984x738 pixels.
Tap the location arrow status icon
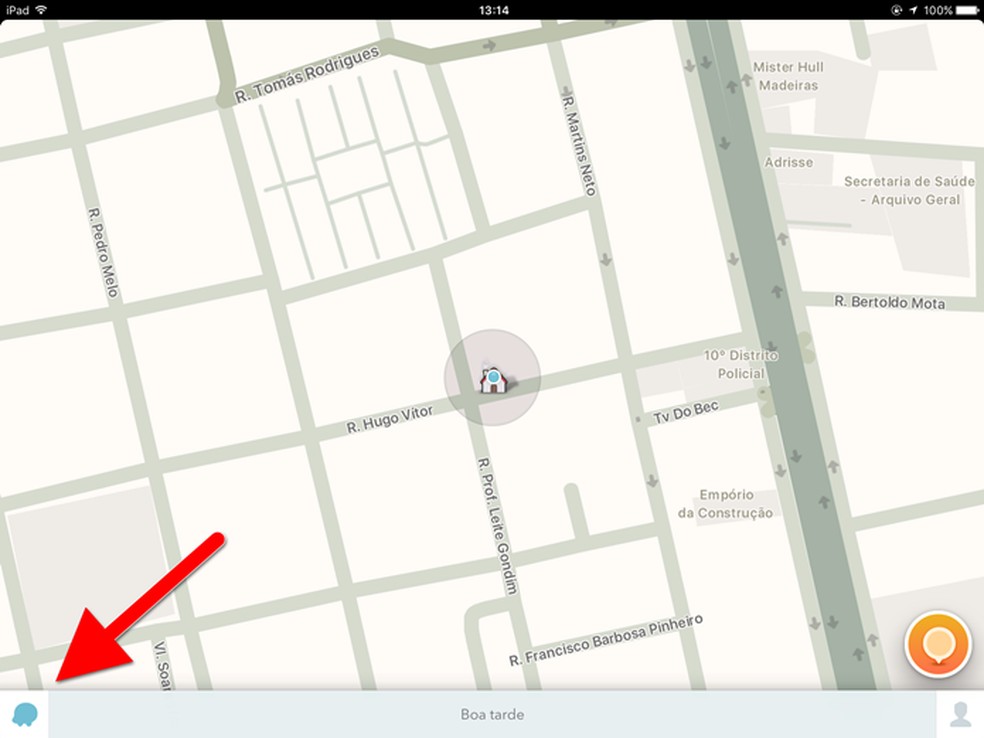point(913,10)
